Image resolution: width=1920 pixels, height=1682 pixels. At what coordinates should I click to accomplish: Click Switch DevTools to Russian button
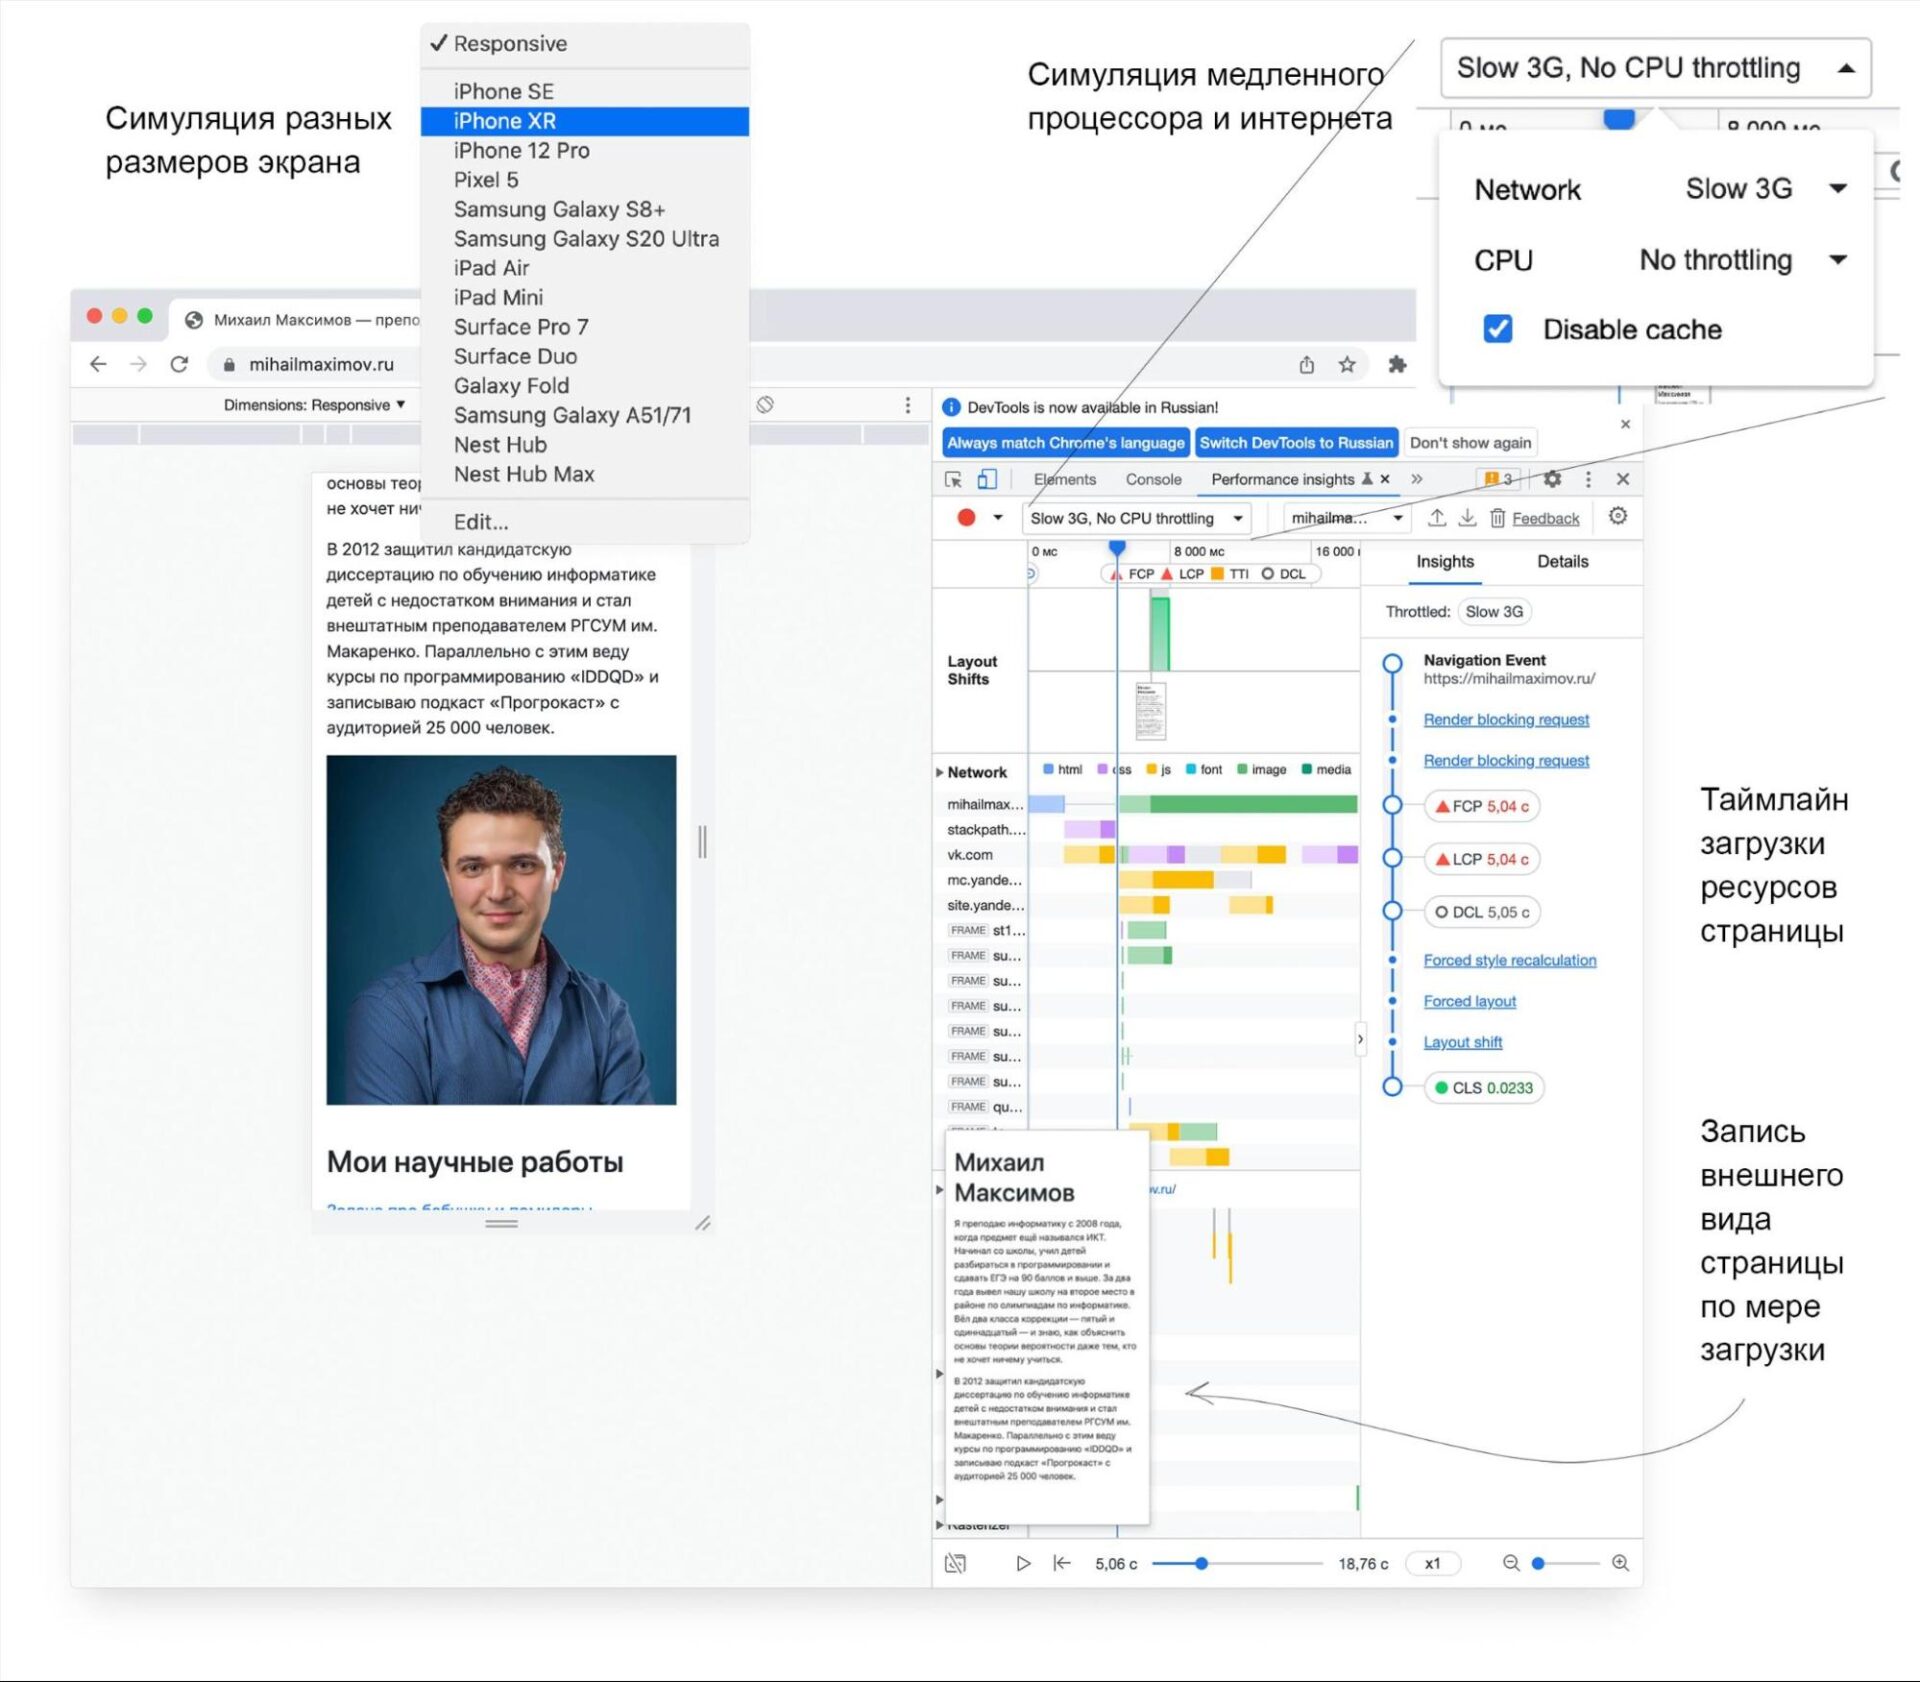pyautogui.click(x=1295, y=443)
